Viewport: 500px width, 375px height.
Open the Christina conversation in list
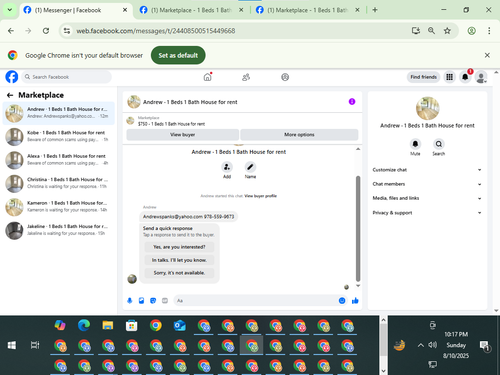(x=59, y=183)
